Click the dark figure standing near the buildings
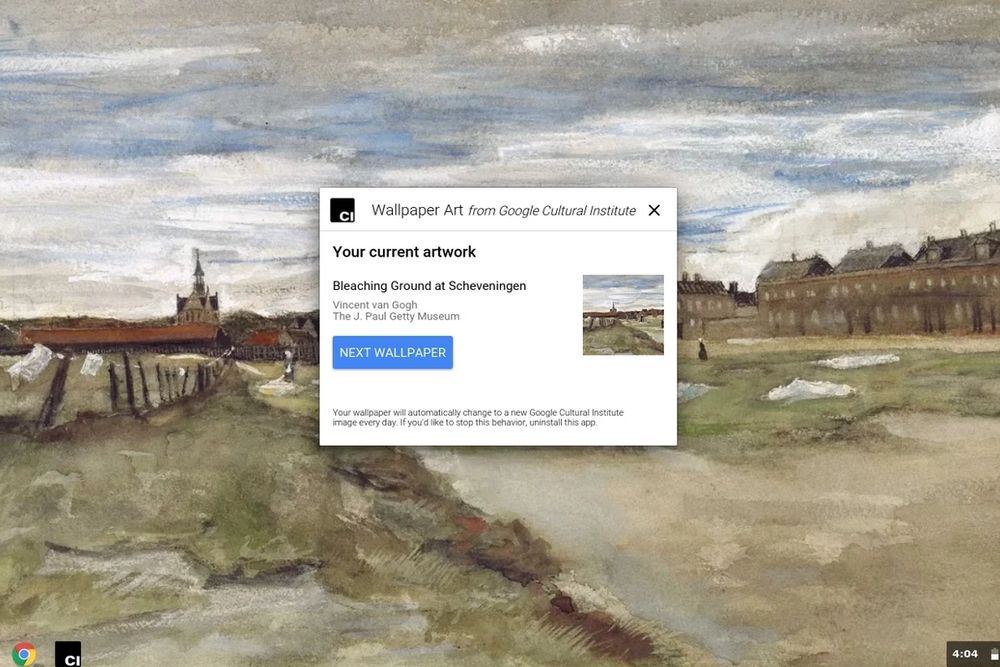Image resolution: width=1000 pixels, height=667 pixels. (702, 349)
